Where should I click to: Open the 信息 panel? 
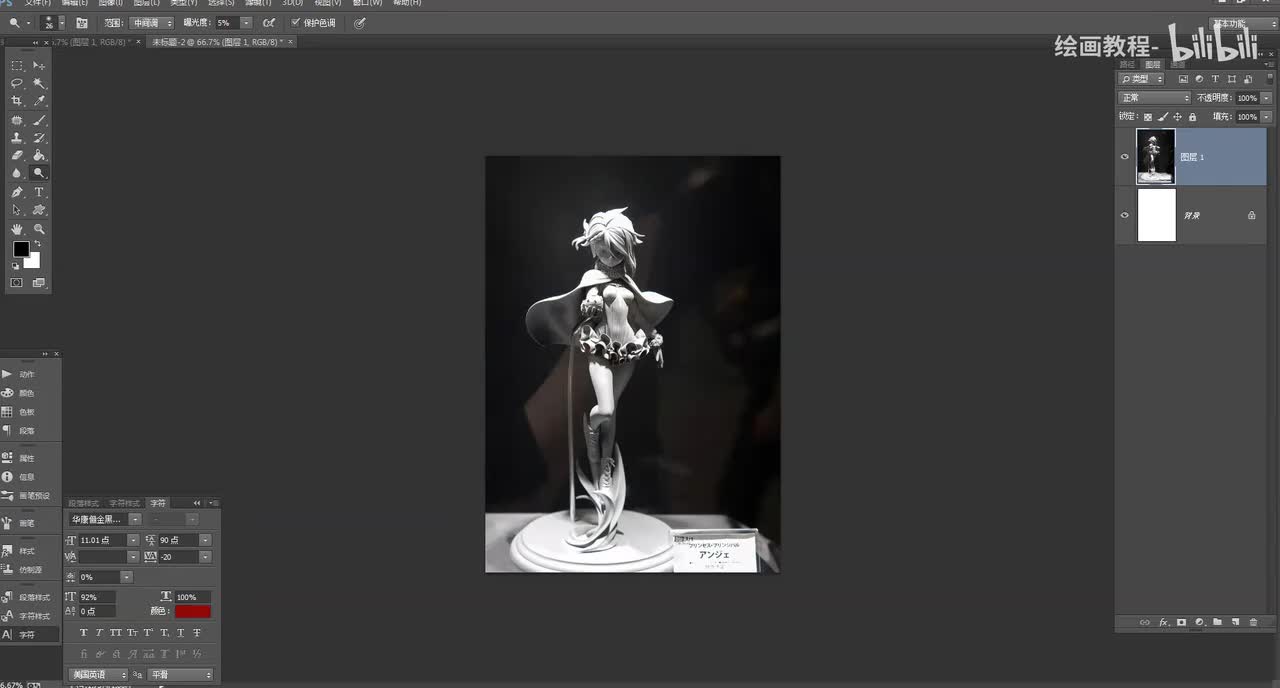click(x=27, y=477)
